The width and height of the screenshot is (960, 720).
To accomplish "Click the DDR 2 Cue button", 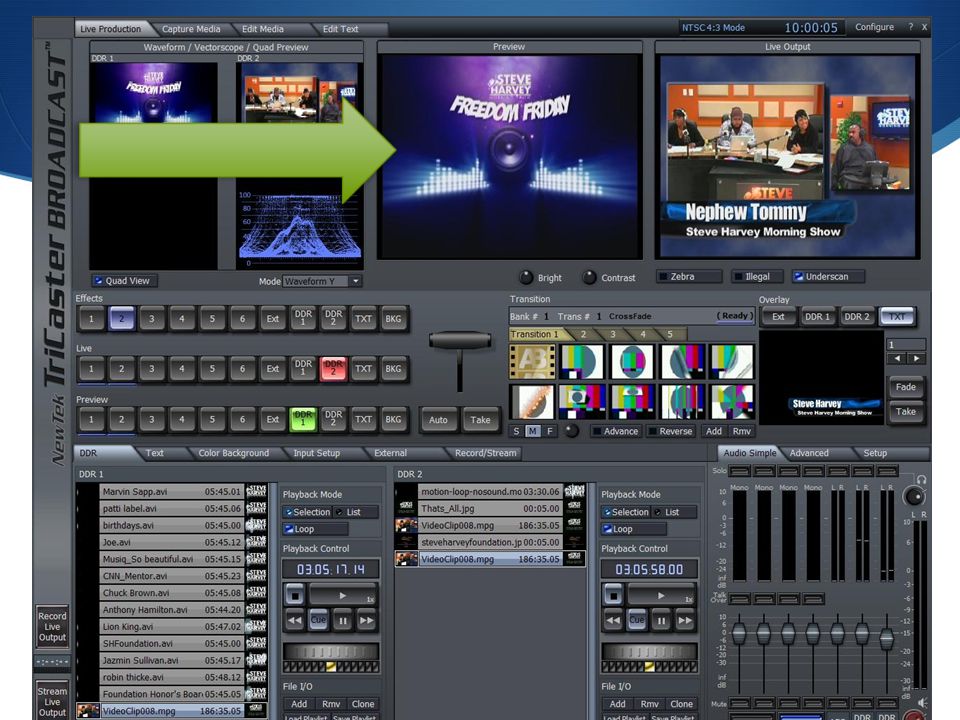I will [x=637, y=620].
